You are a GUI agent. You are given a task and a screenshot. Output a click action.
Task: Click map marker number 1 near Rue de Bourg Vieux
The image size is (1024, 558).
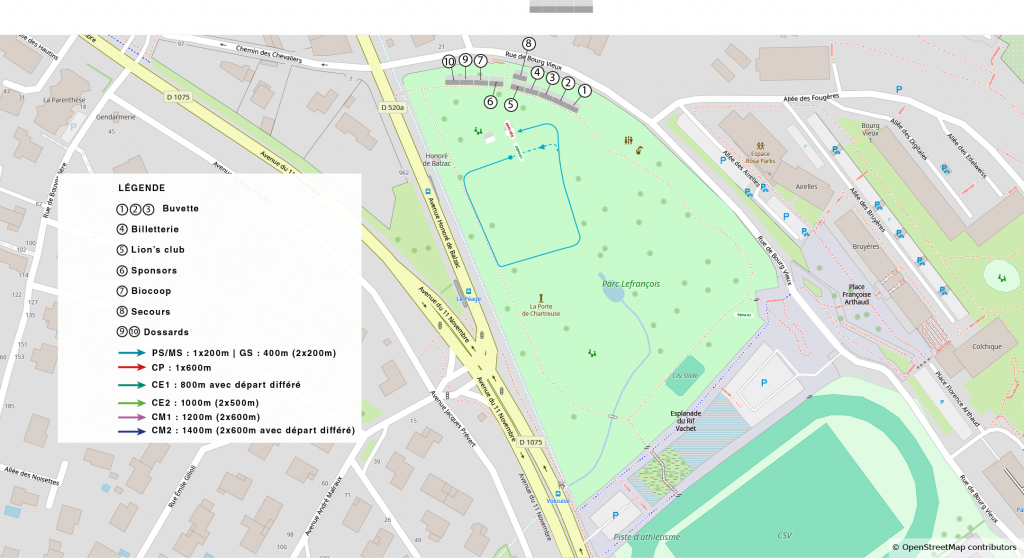[585, 91]
